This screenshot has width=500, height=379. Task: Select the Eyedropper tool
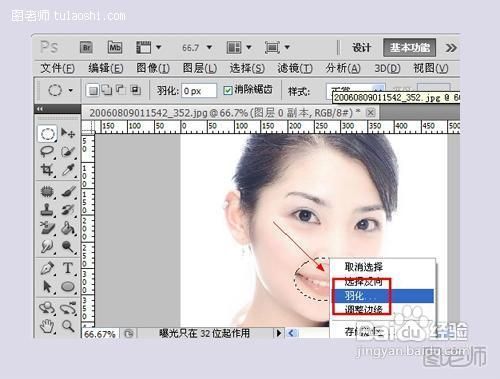tap(68, 170)
